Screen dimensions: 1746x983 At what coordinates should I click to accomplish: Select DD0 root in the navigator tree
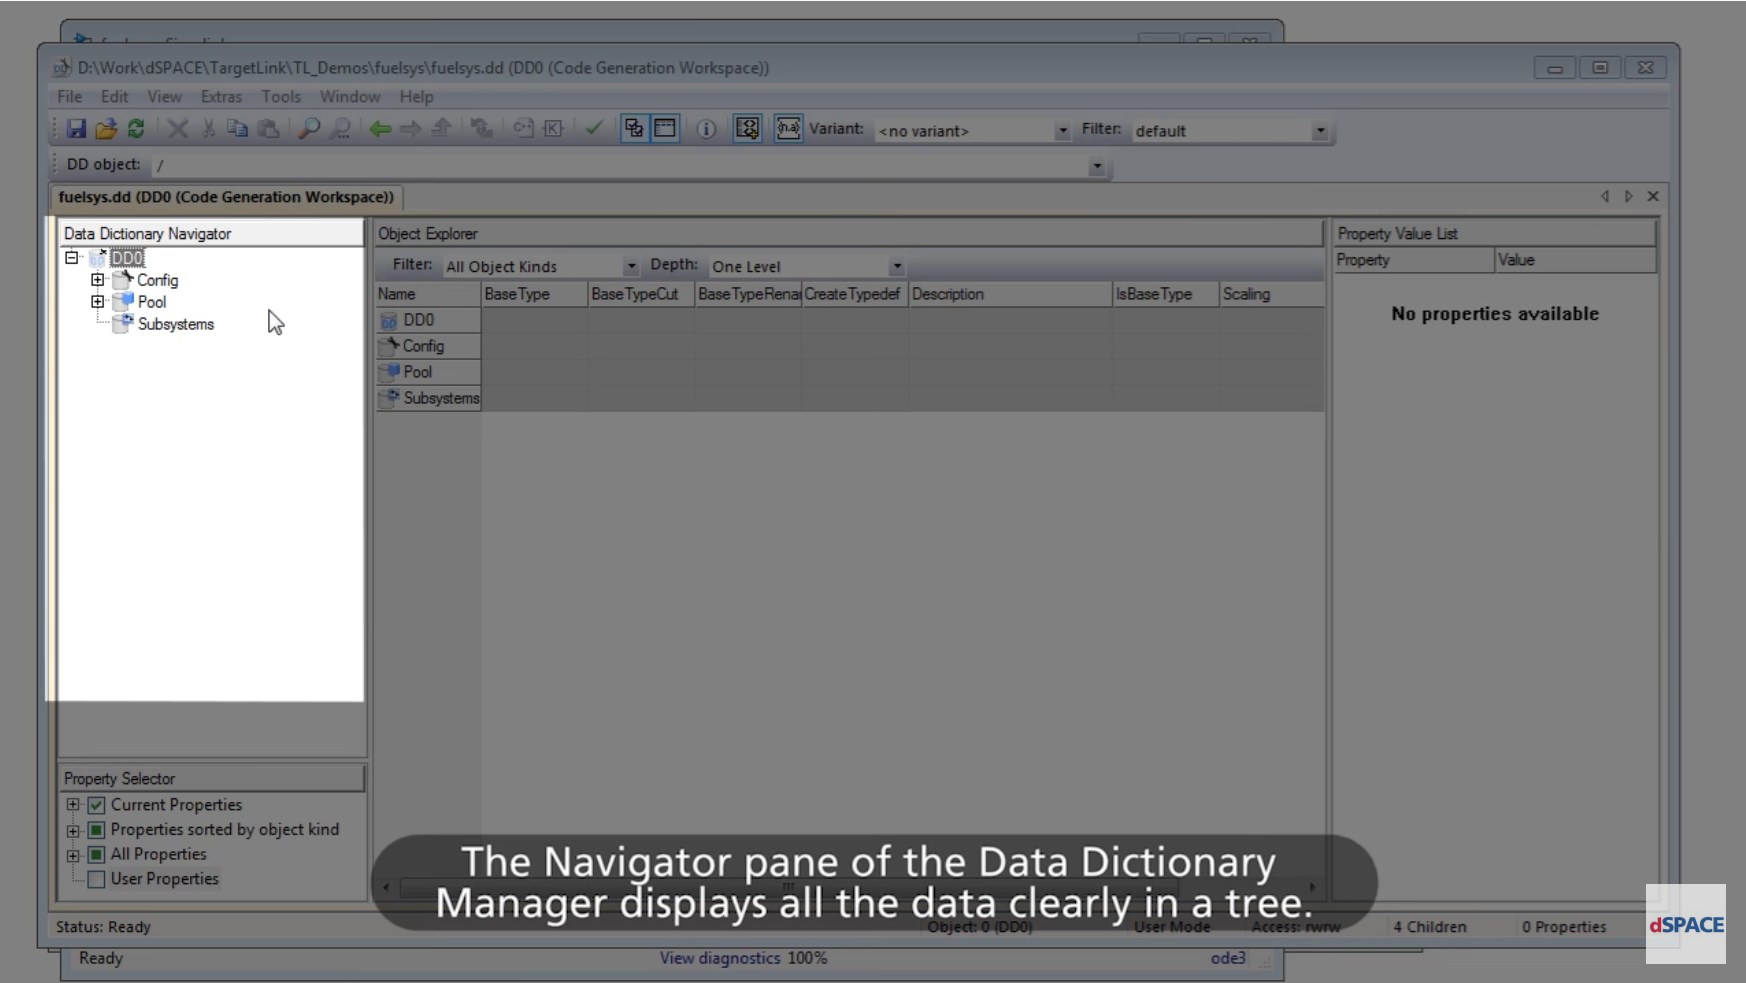tap(127, 258)
